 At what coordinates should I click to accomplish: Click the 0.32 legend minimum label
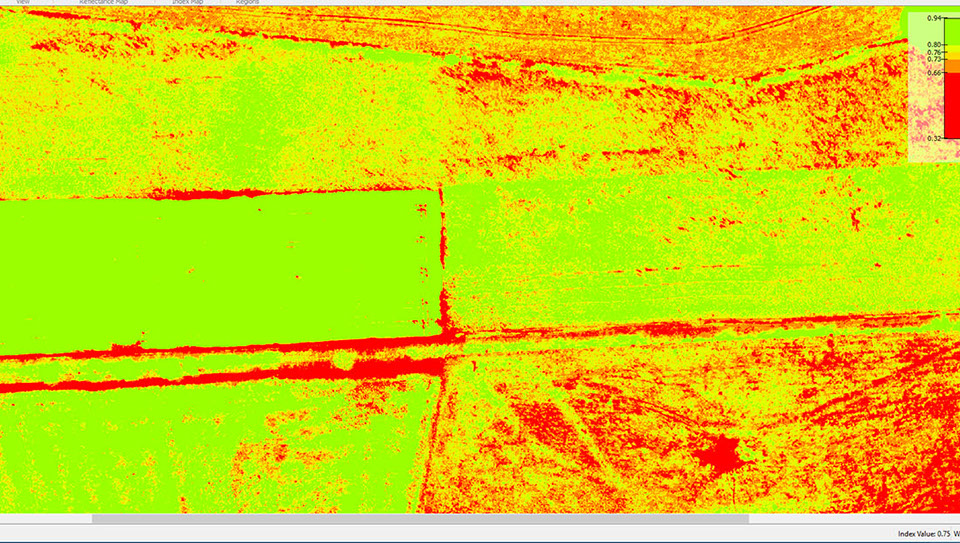tap(934, 138)
